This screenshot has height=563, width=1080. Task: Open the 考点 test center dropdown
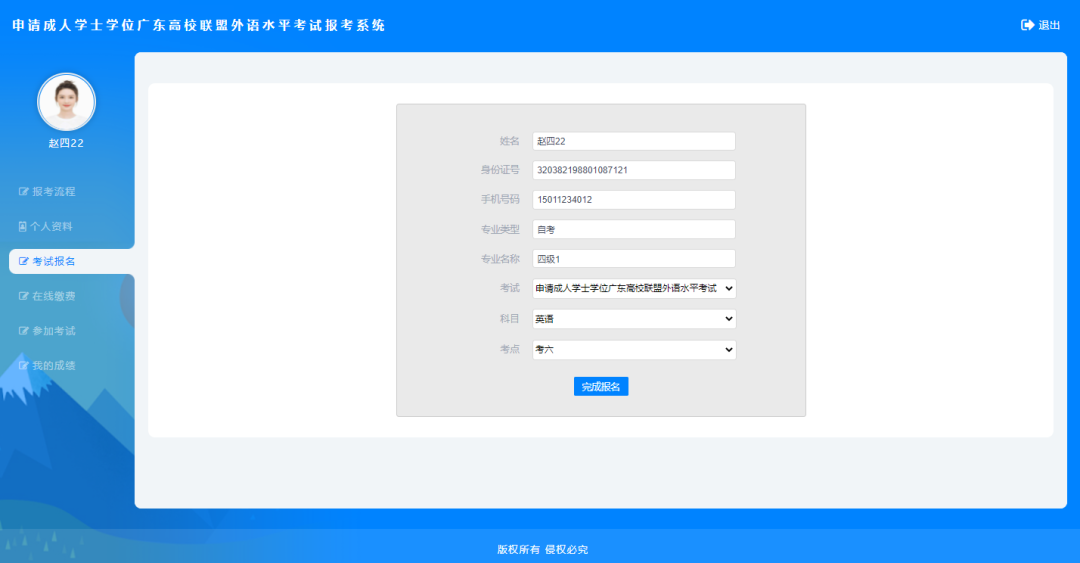(634, 350)
